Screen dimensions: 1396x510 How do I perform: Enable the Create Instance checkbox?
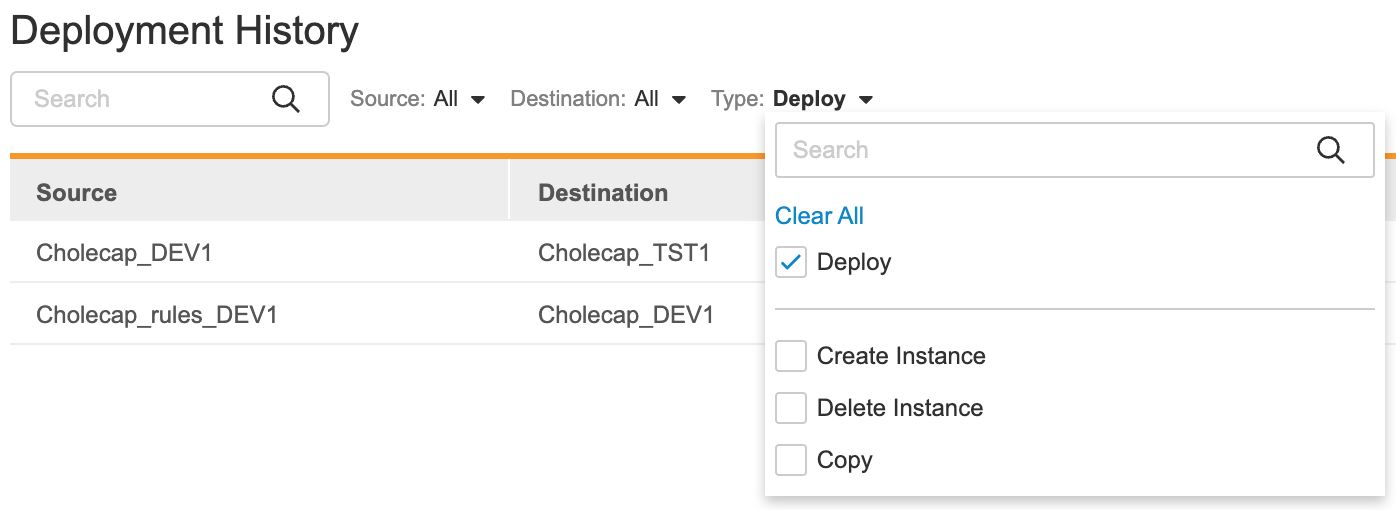point(791,356)
